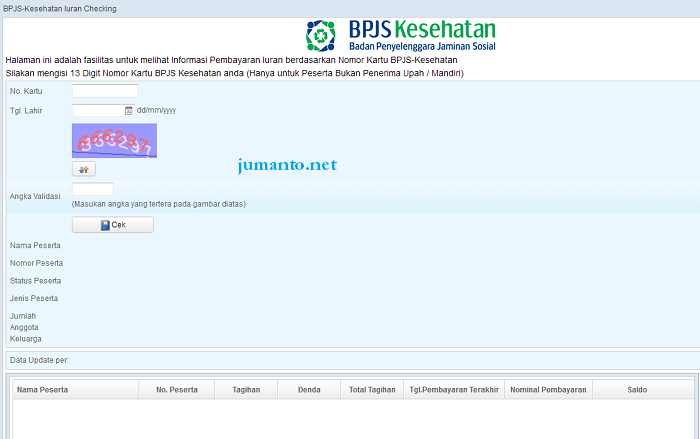Click the No. Kartu input field

105,91
